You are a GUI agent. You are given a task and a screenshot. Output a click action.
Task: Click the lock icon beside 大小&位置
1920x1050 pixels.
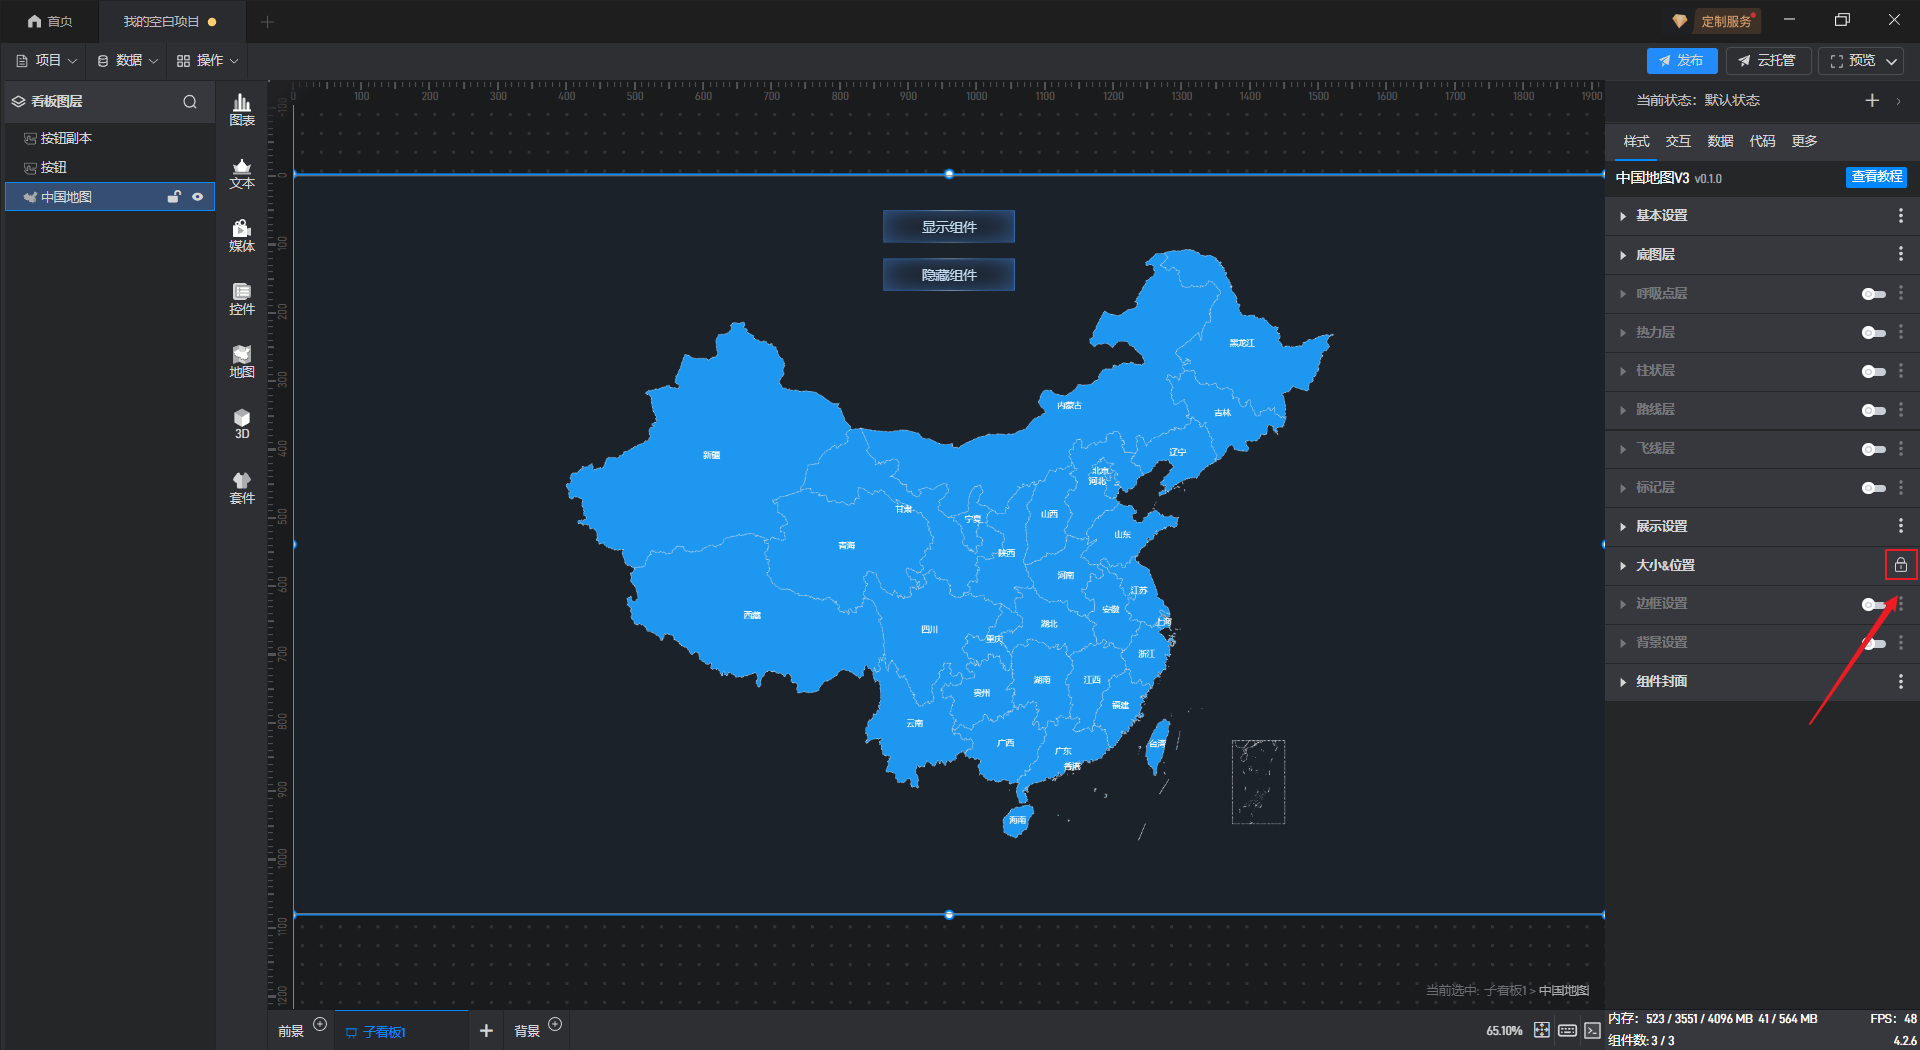(x=1901, y=565)
